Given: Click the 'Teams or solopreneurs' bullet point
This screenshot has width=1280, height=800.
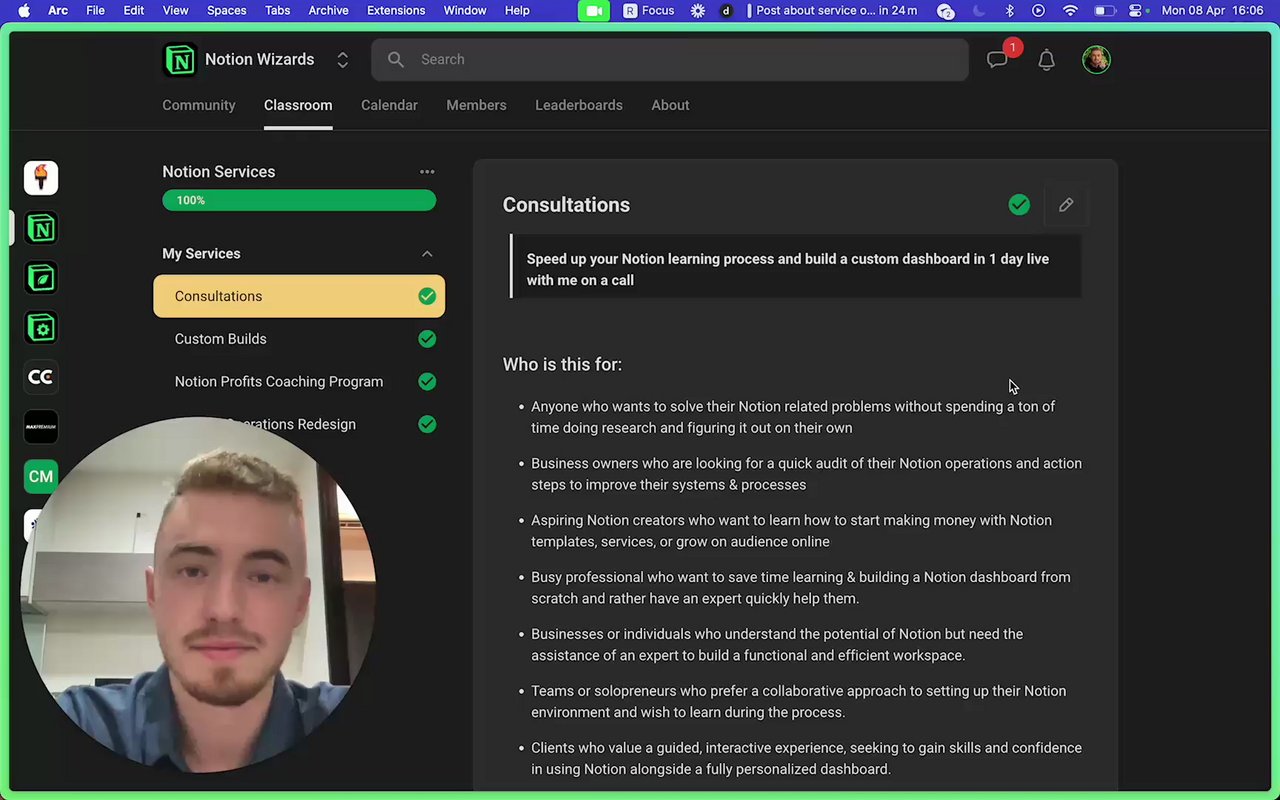Looking at the screenshot, I should 798,702.
